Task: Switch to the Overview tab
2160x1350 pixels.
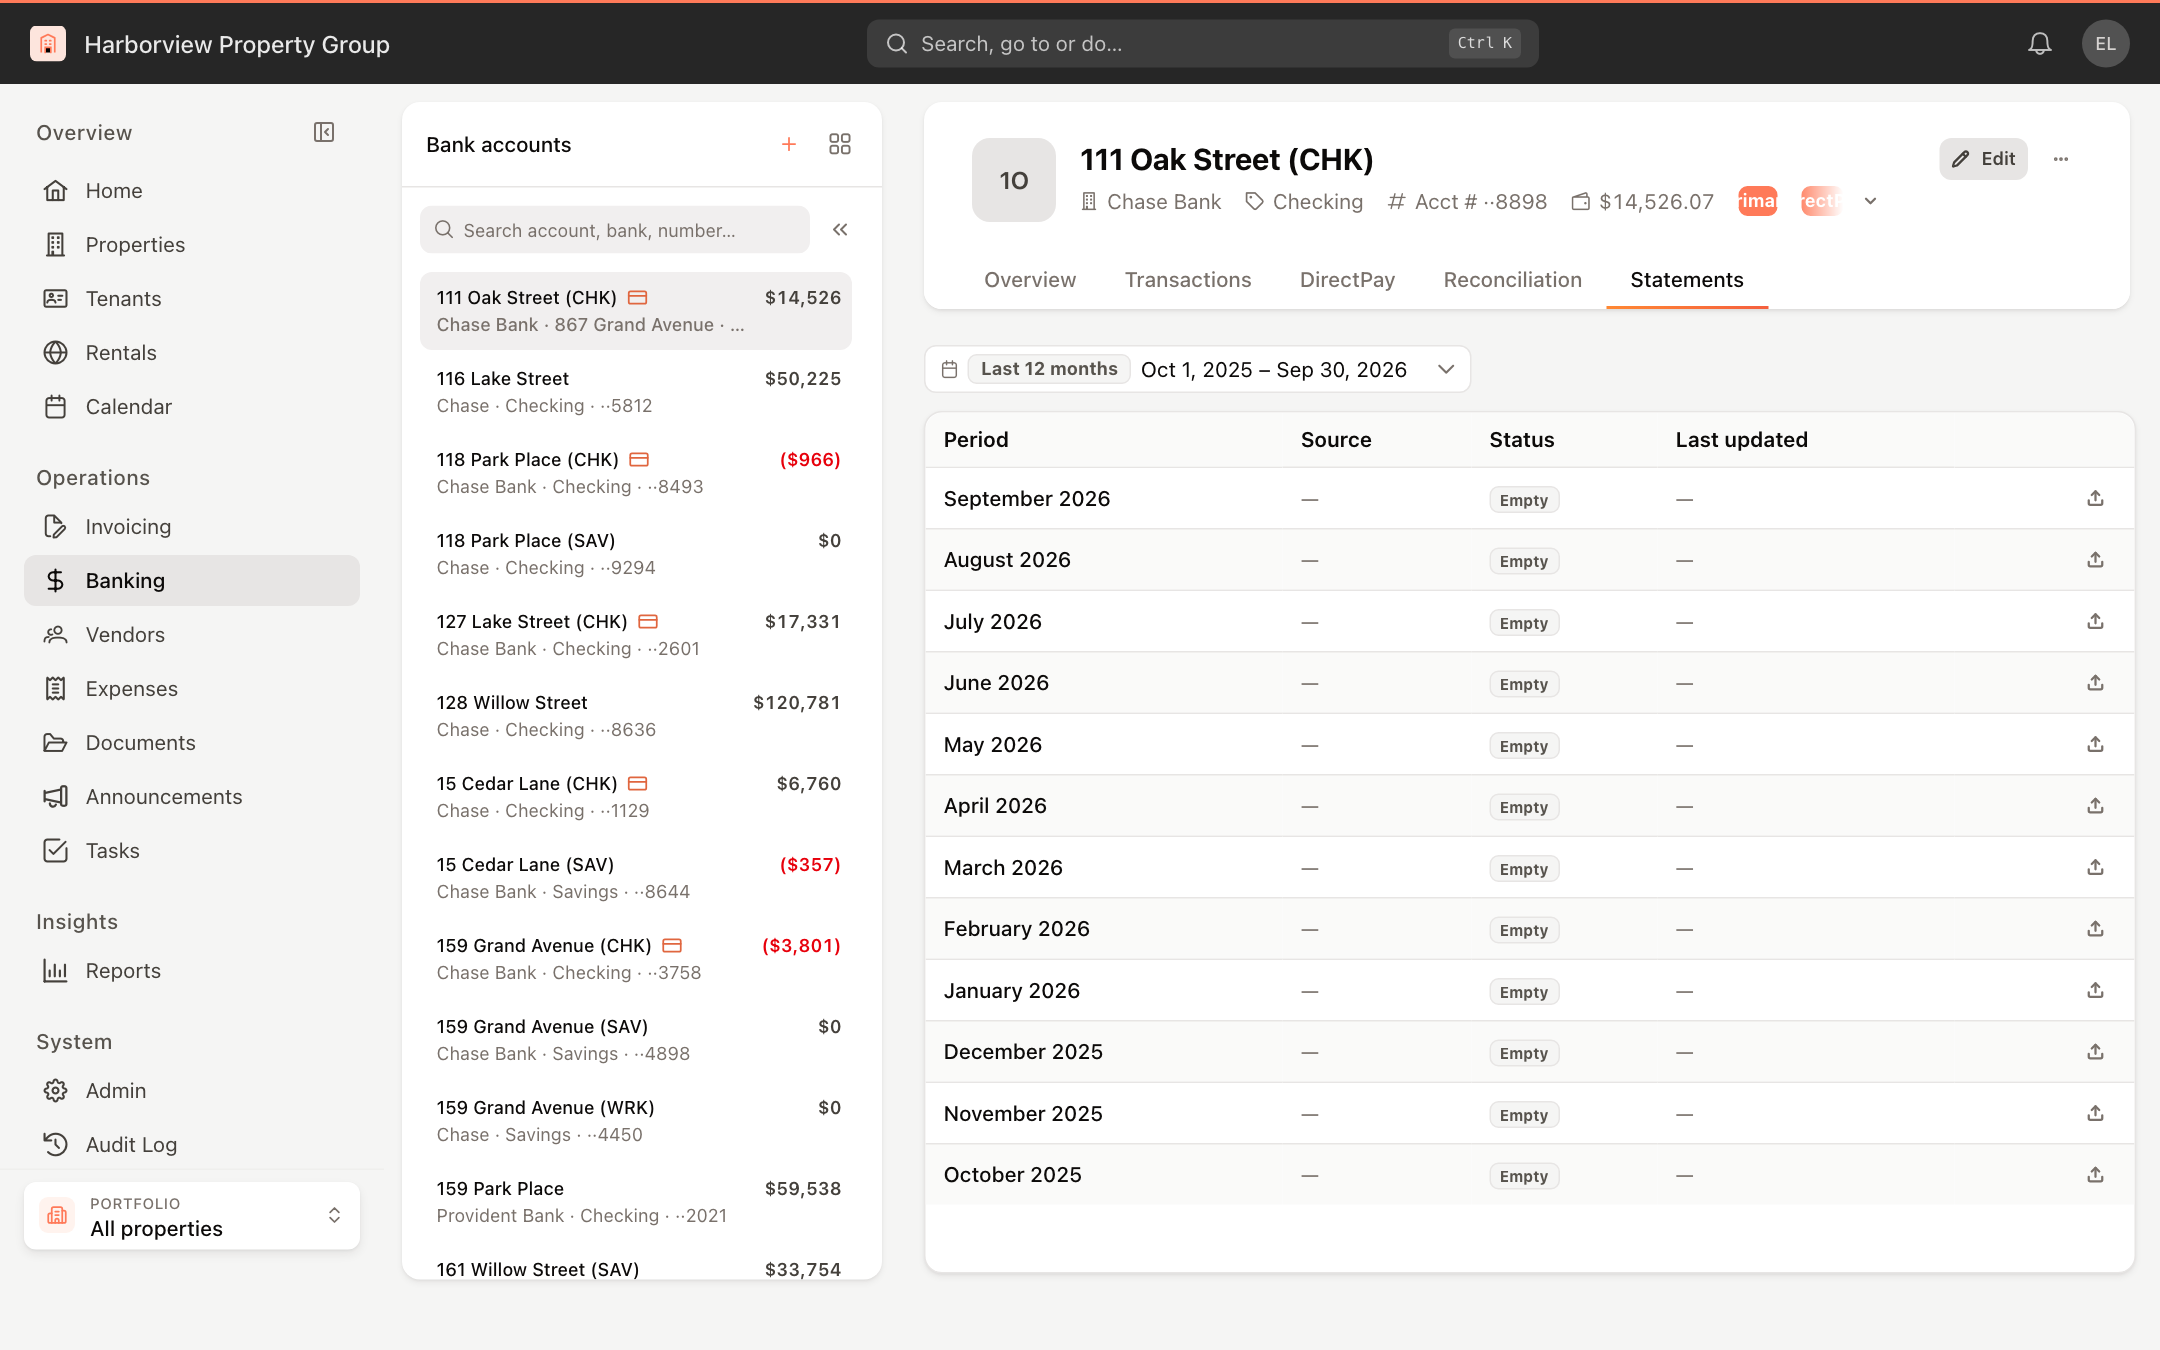Action: pos(1030,280)
